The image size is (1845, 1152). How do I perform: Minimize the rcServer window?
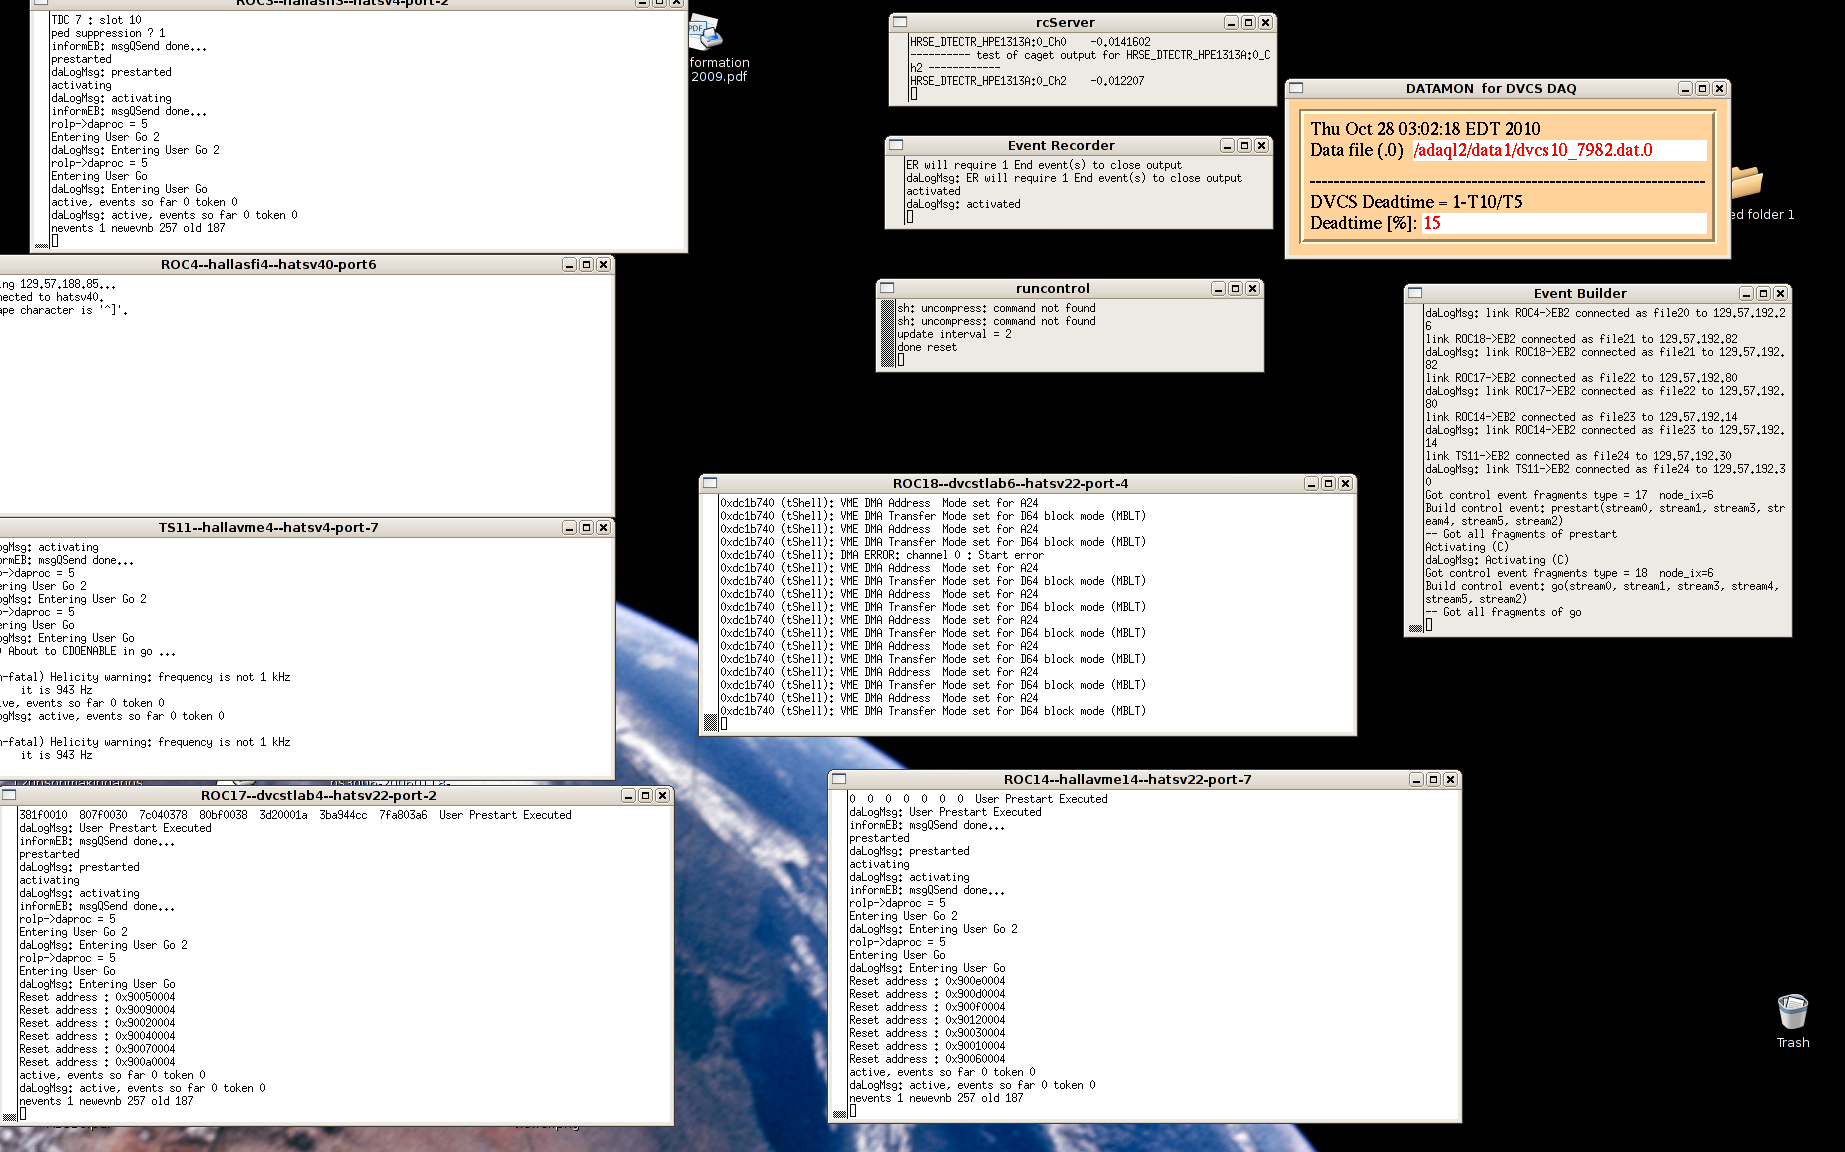[x=1231, y=22]
